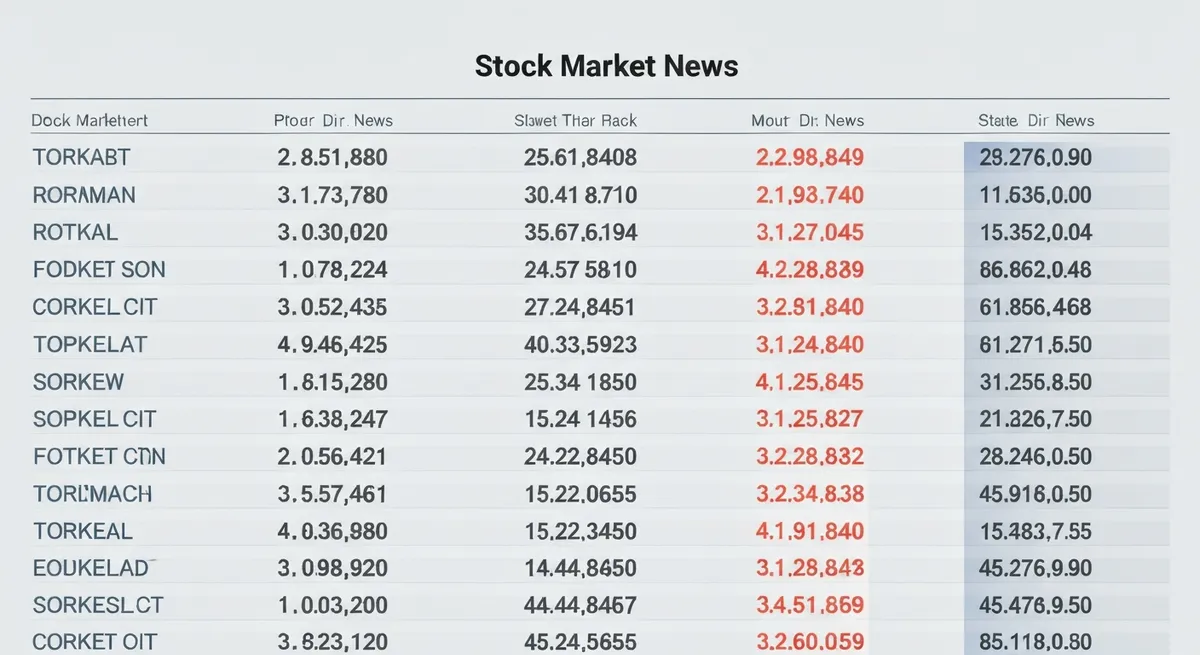The width and height of the screenshot is (1200, 655).
Task: Open the SORKESLCT ticker row
Action: 600,605
